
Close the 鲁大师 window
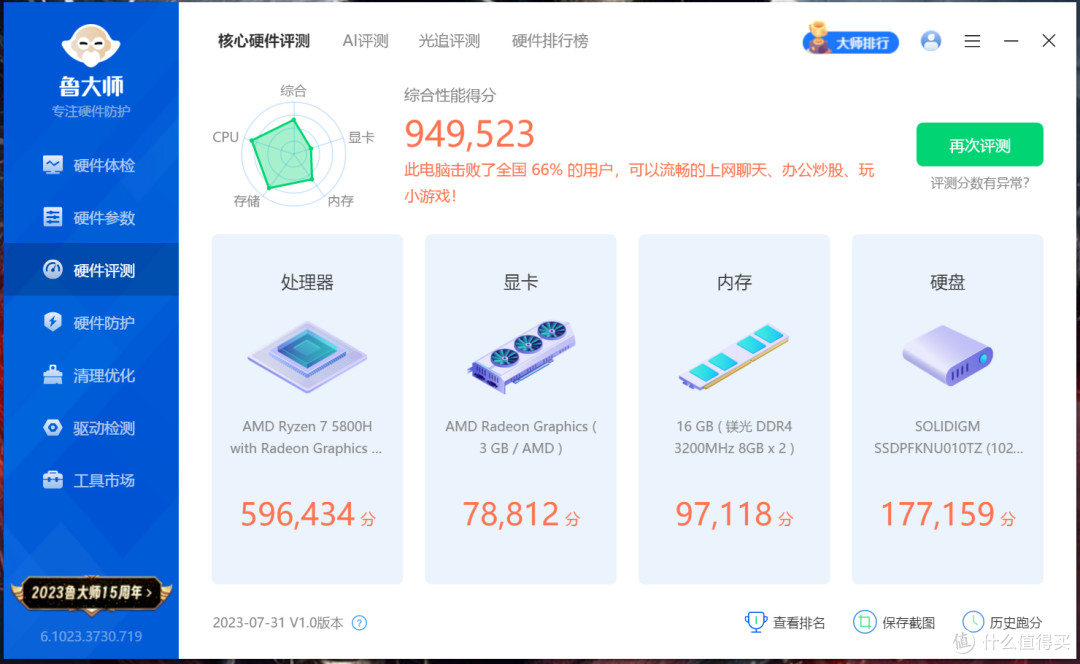pyautogui.click(x=1048, y=41)
